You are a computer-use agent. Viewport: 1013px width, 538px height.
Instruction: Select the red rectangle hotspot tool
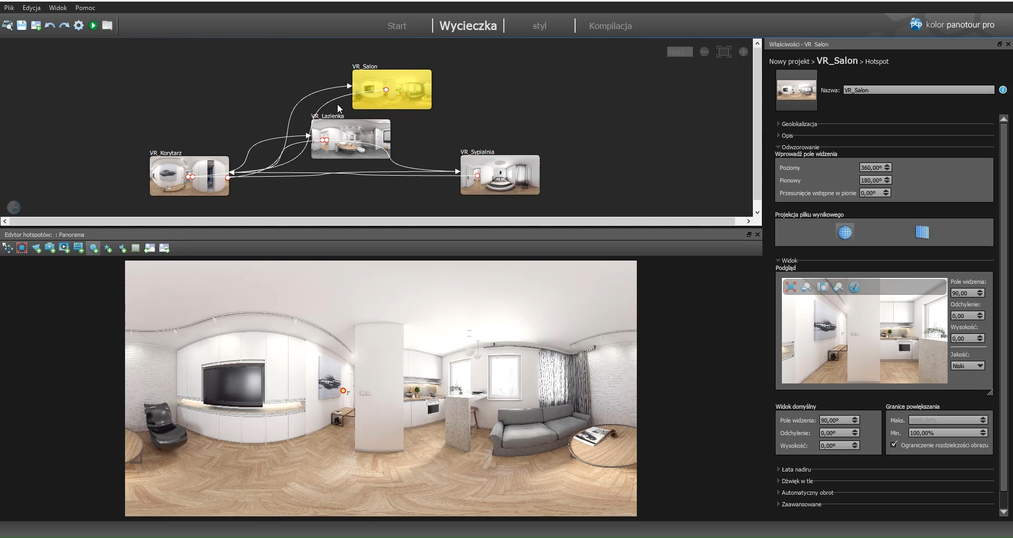pyautogui.click(x=21, y=248)
